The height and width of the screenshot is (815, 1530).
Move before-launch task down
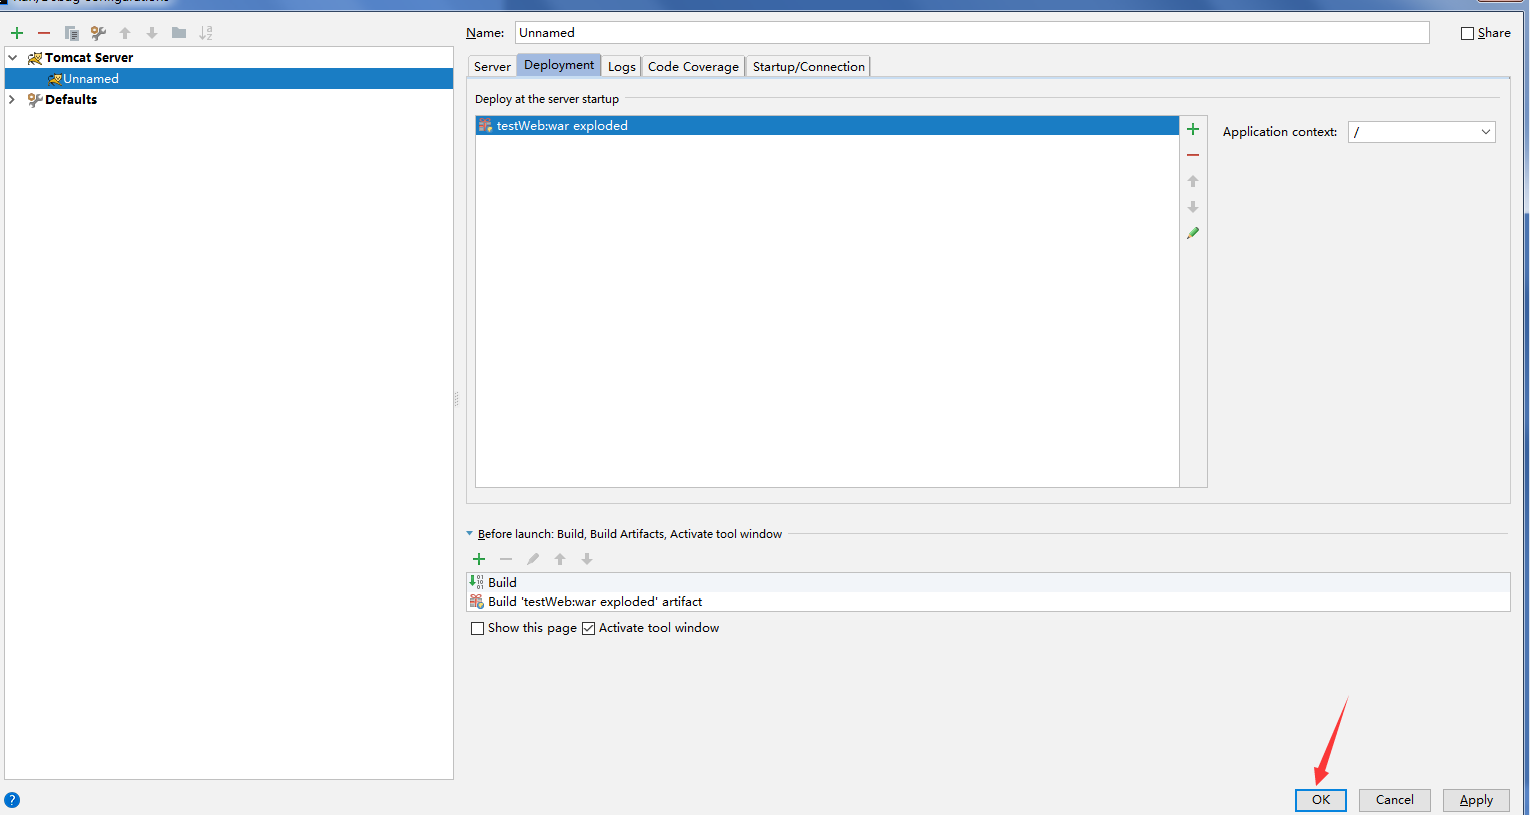tap(587, 559)
